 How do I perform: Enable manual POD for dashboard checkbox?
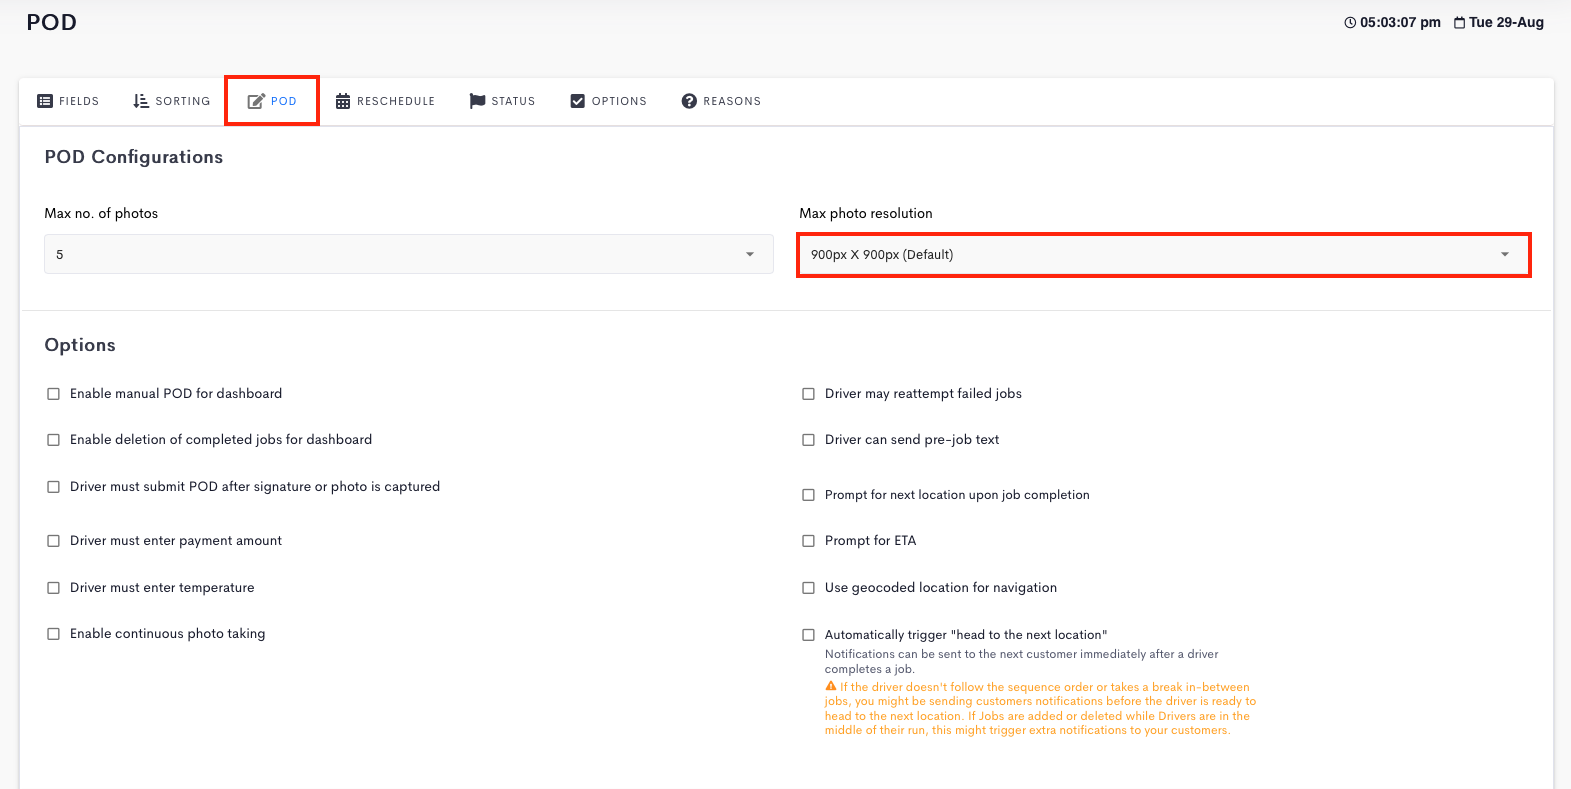tap(54, 394)
